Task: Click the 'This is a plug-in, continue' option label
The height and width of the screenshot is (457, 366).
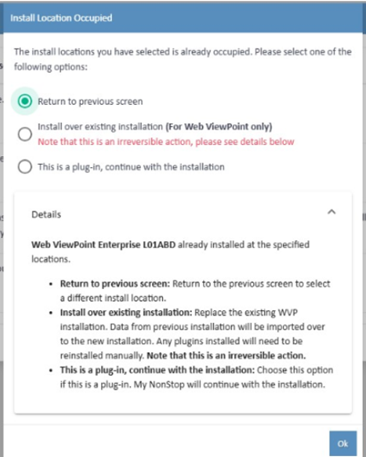Action: tap(131, 167)
